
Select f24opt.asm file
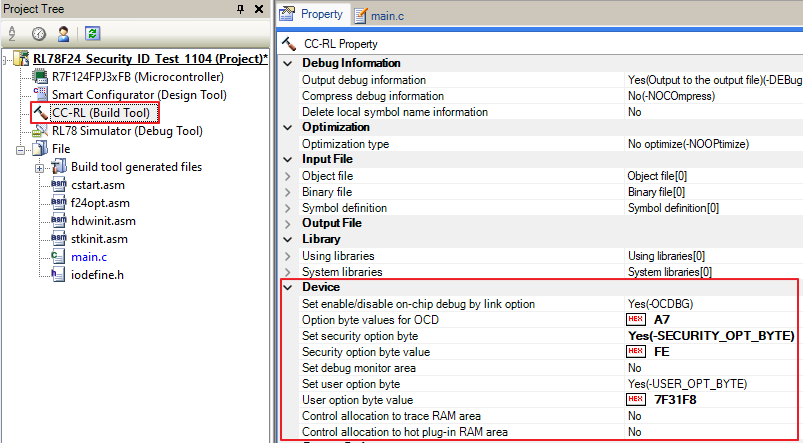point(100,203)
